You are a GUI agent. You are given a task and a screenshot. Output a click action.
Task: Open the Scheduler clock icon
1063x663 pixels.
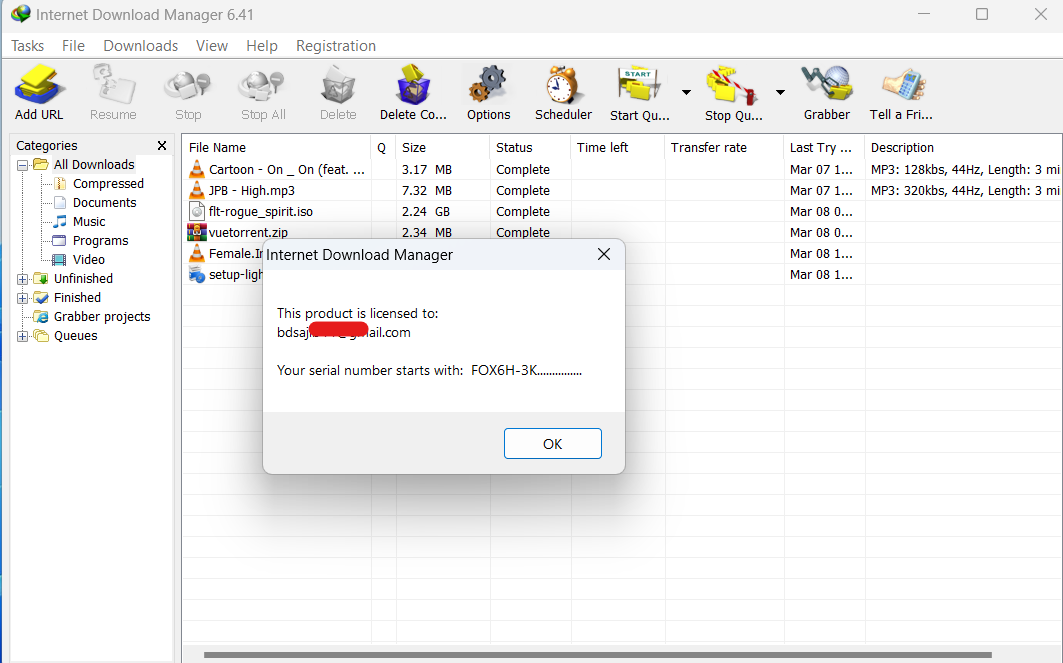(x=563, y=85)
